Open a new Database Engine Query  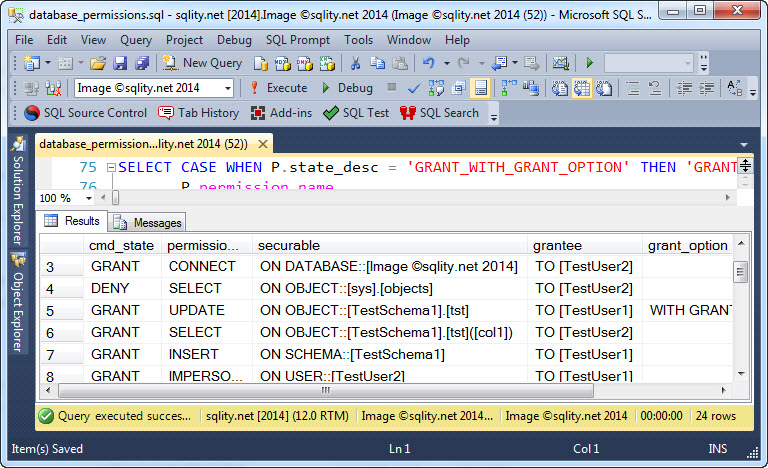261,63
